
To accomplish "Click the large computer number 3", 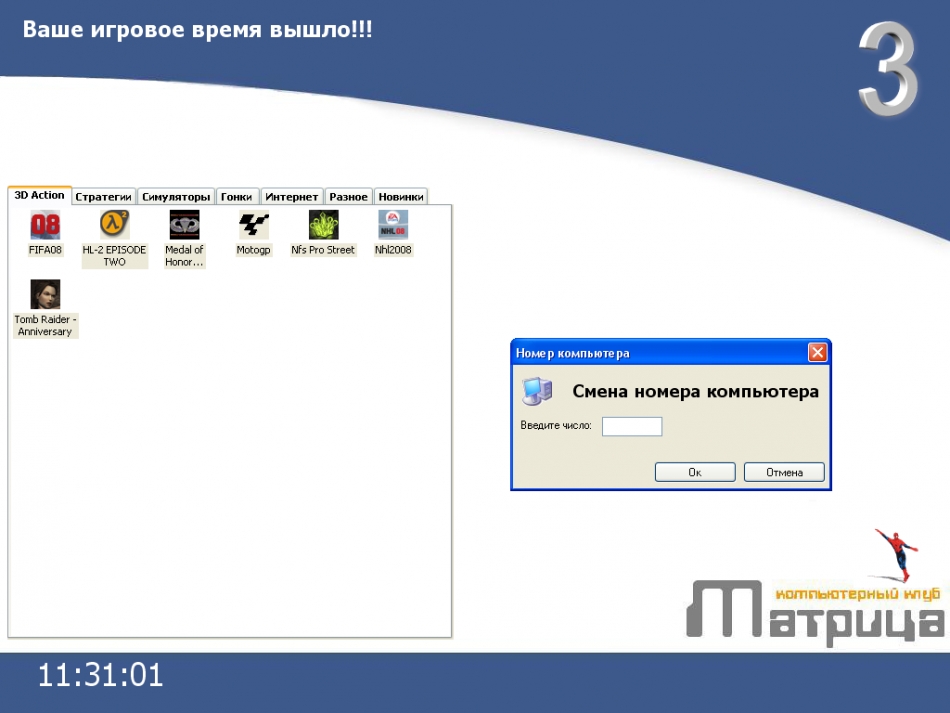I will [x=888, y=68].
